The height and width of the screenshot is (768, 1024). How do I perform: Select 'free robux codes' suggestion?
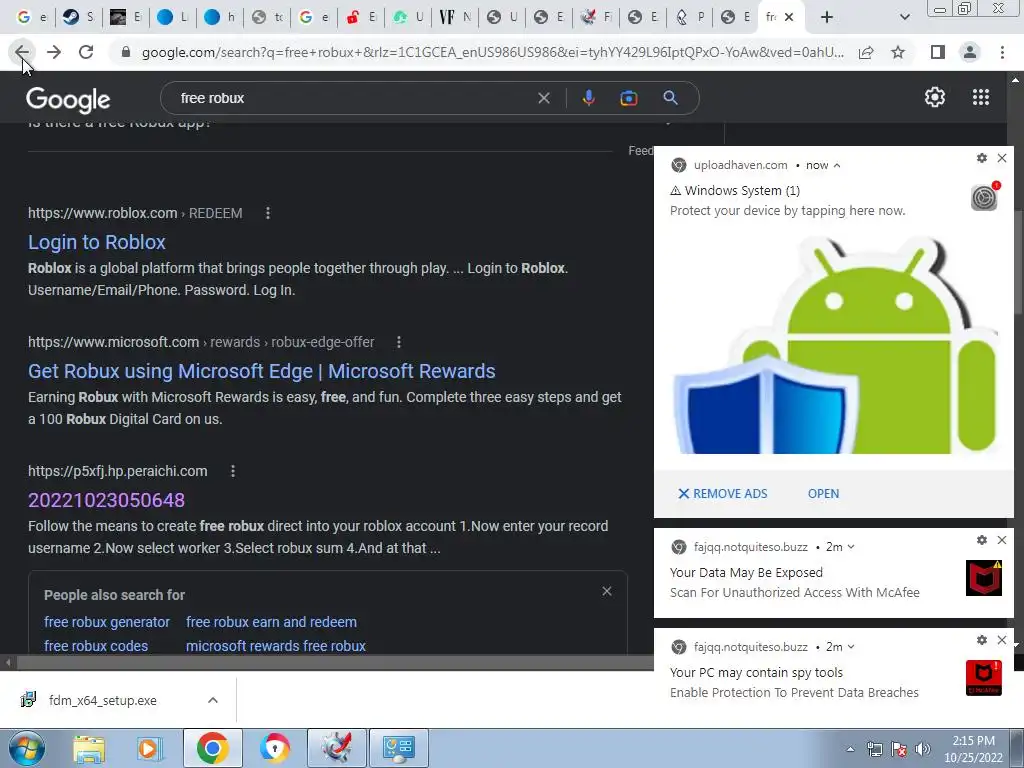pos(96,646)
